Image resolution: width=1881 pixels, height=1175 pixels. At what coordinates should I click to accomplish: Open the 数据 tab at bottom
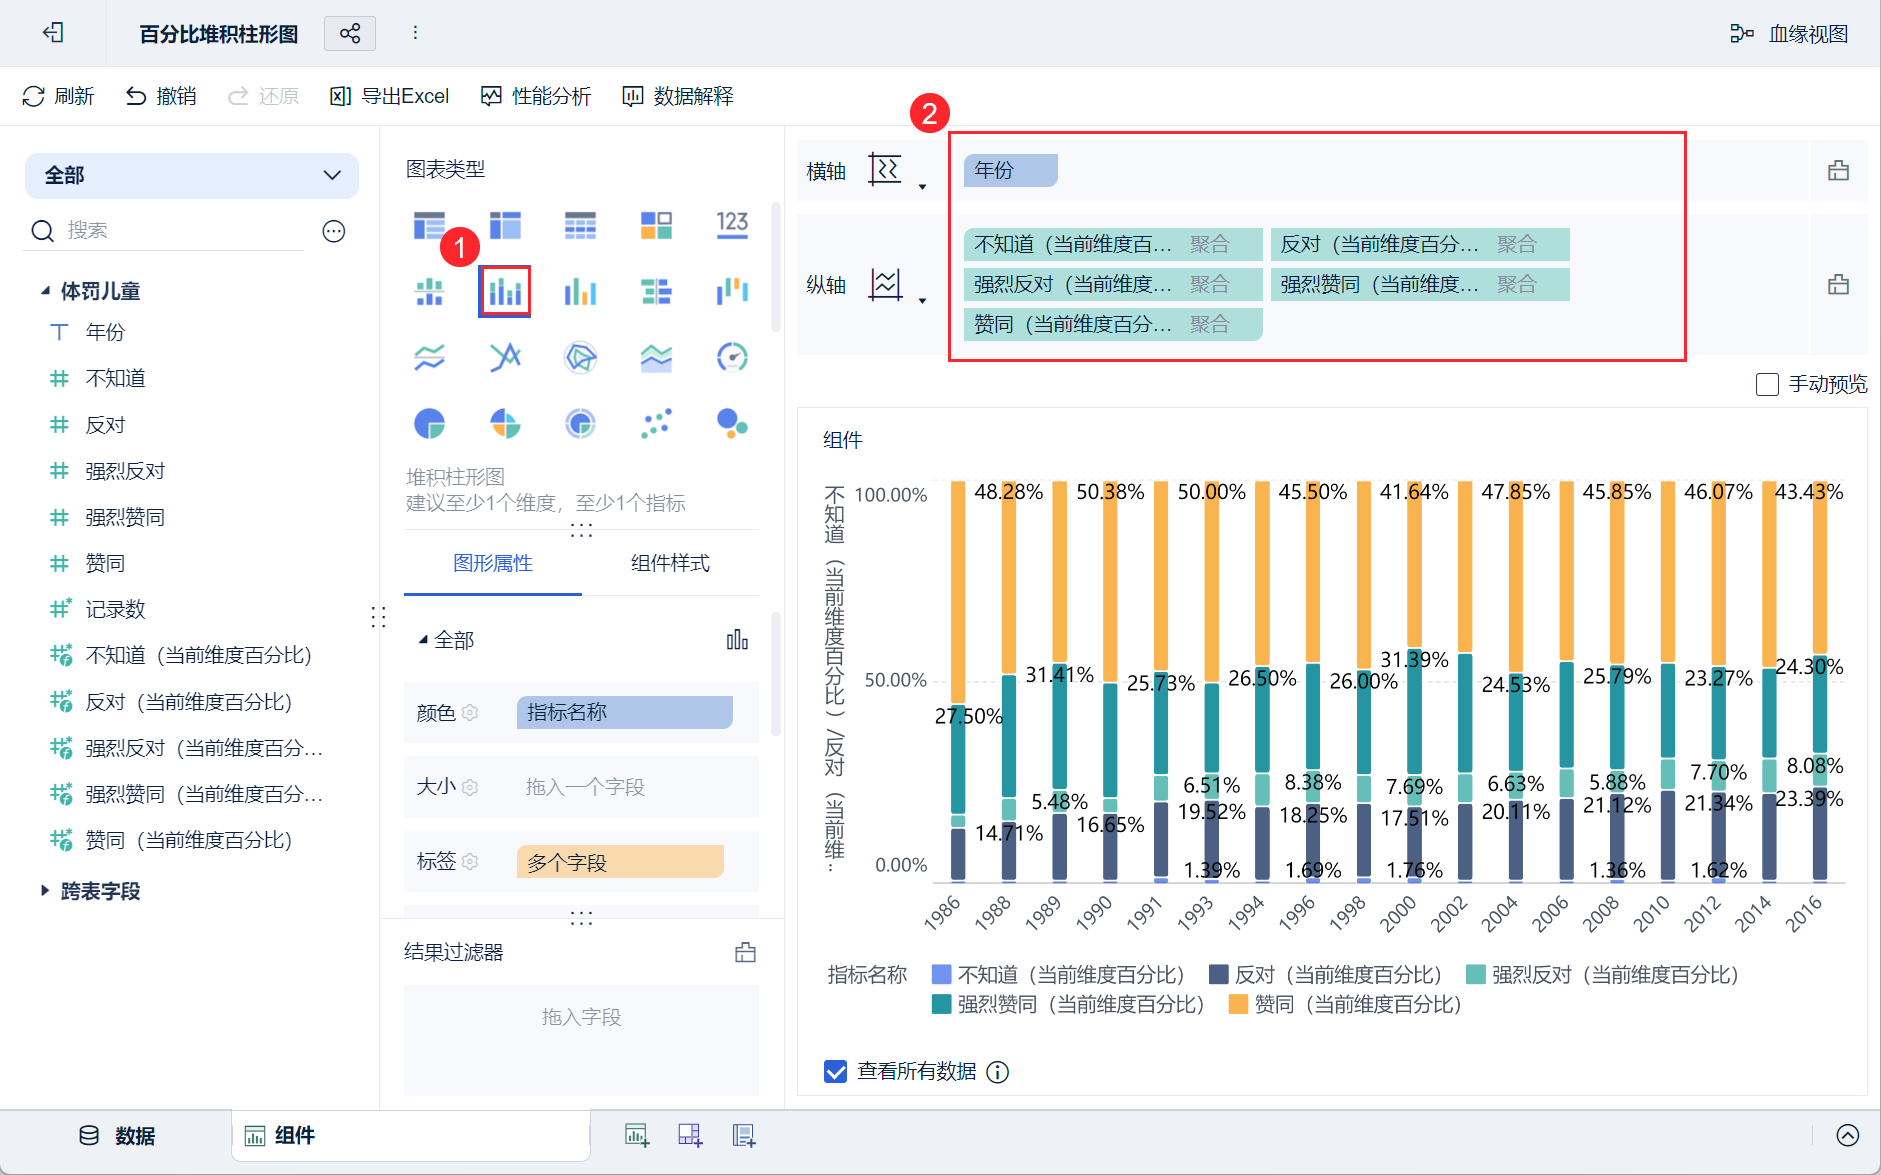click(x=117, y=1135)
